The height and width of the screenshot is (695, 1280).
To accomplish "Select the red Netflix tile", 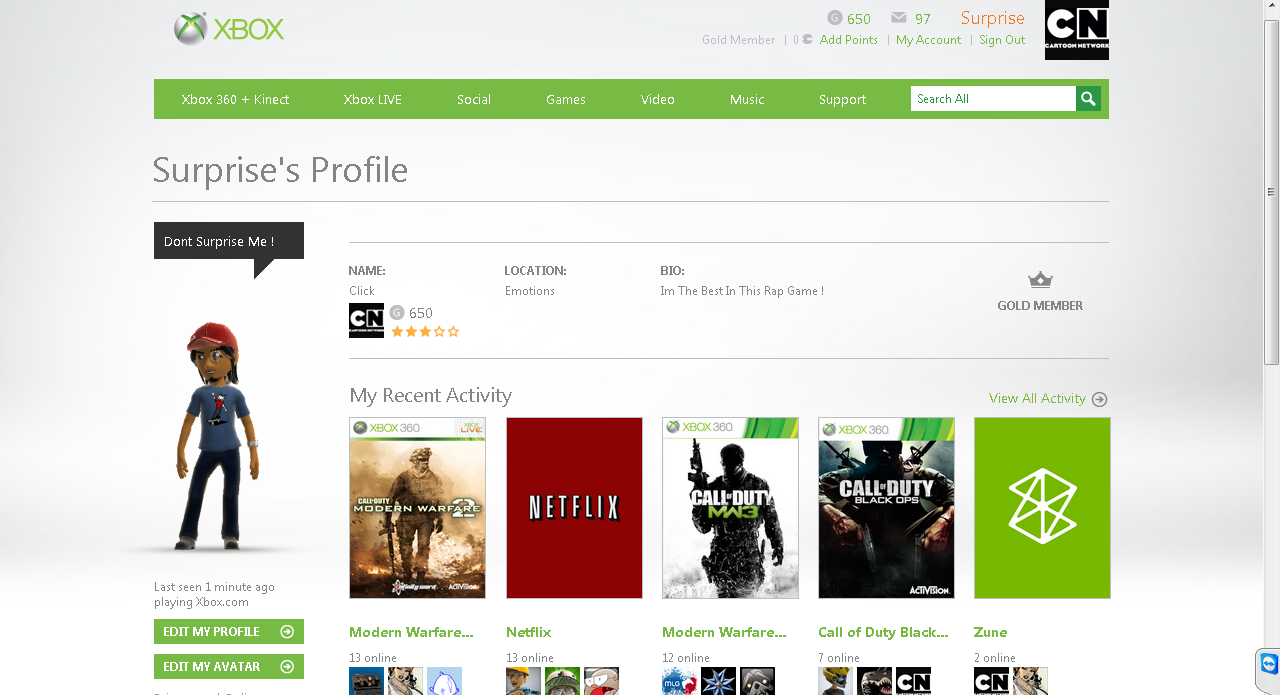I will (x=574, y=508).
